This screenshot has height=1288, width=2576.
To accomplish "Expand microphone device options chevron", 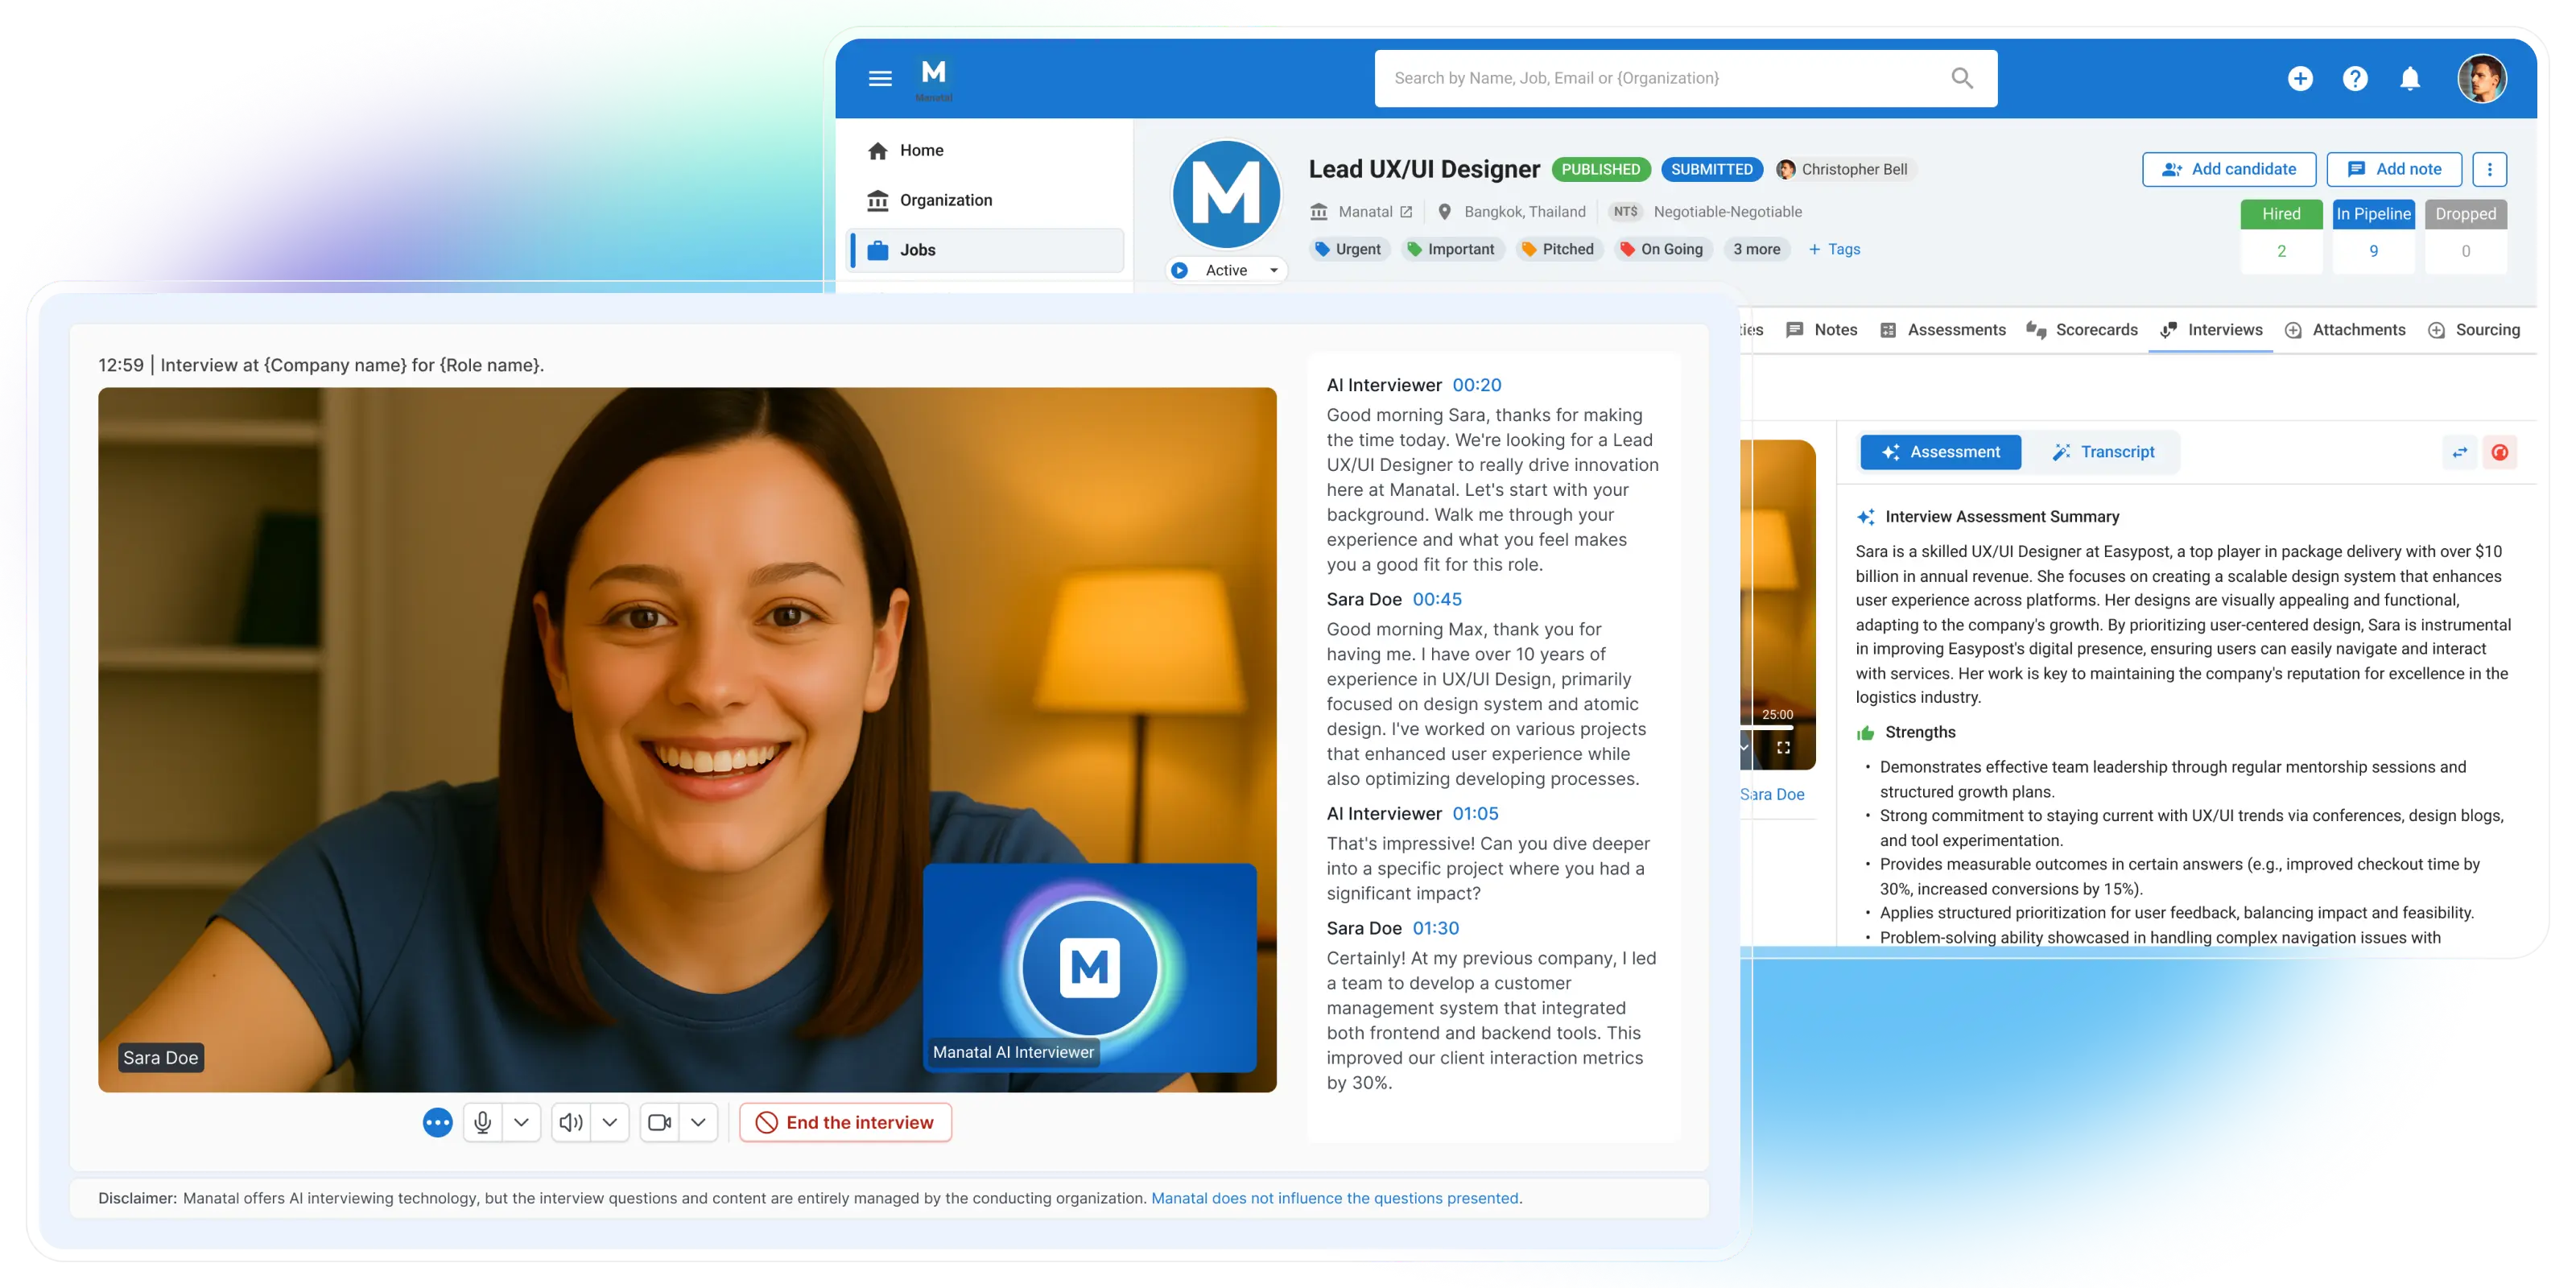I will coord(521,1122).
